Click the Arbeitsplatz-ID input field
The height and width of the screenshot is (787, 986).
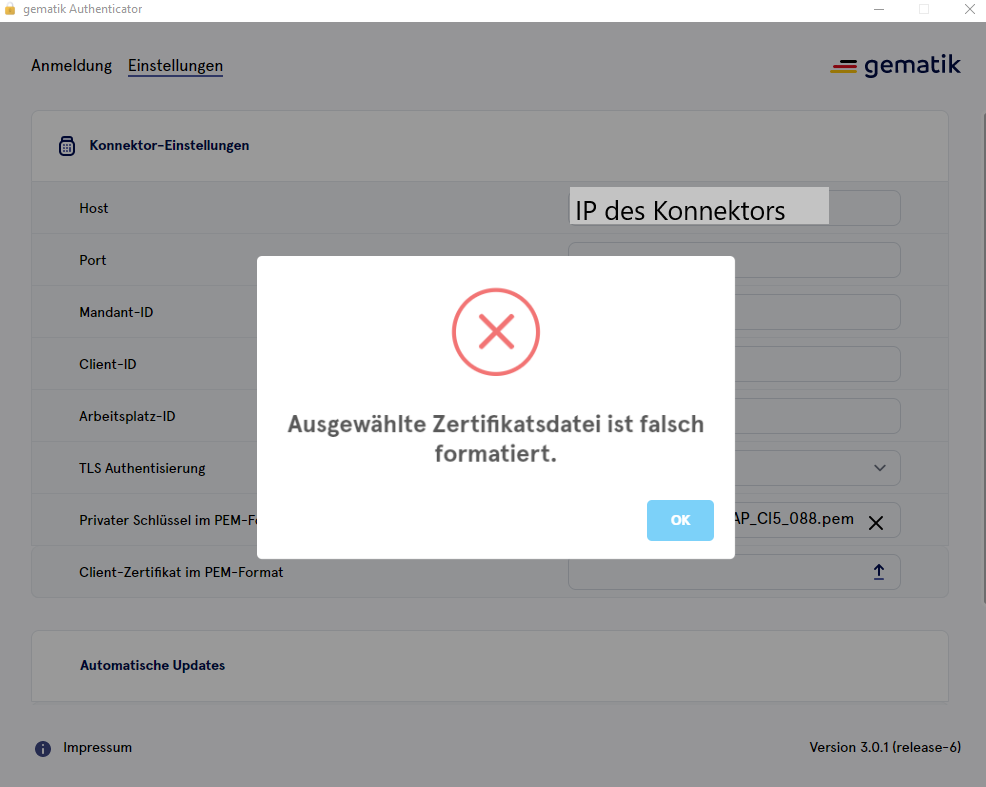817,416
